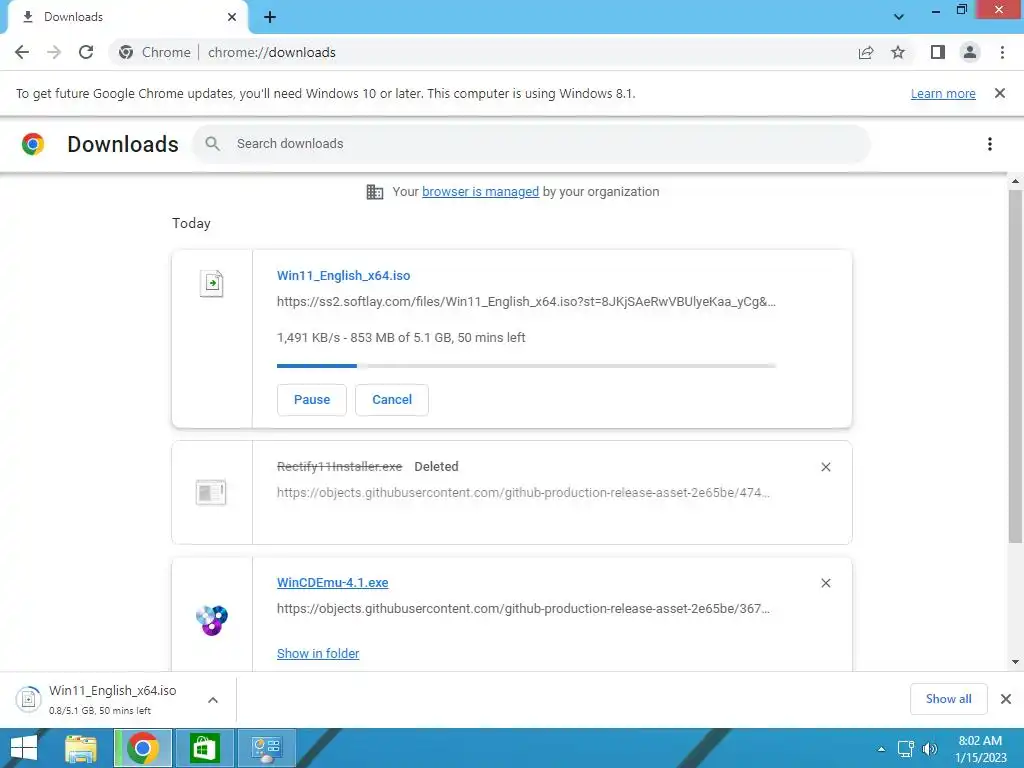Open the browser is managed link

[480, 191]
